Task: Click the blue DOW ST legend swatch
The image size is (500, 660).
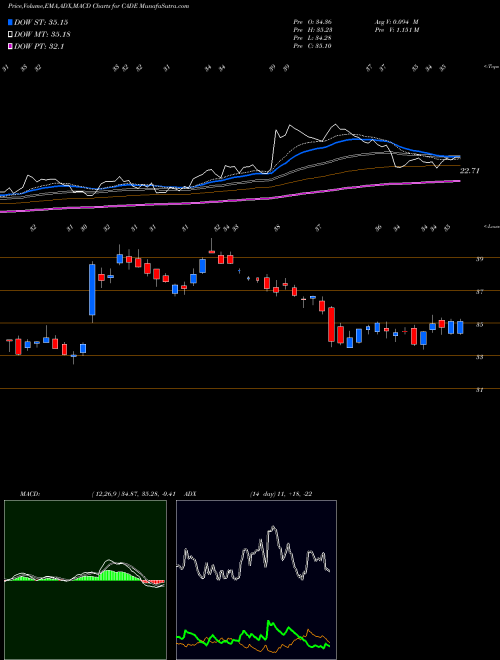Action: point(11,22)
